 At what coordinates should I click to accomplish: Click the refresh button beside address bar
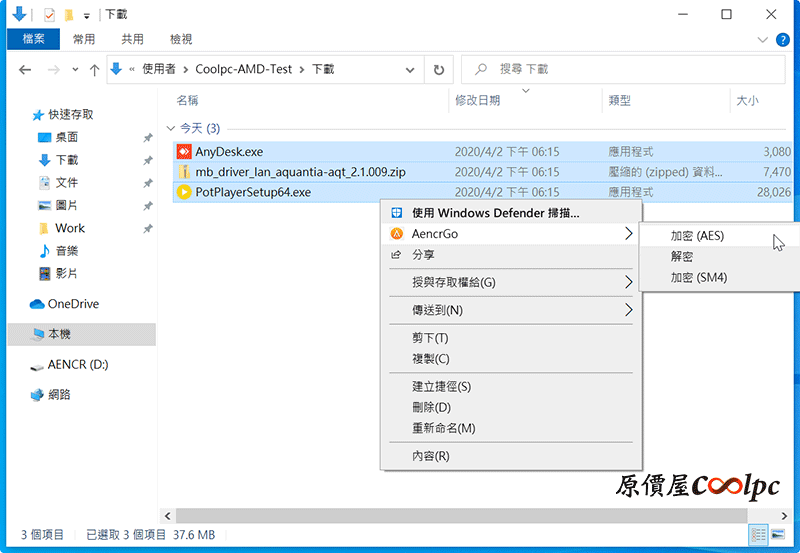[x=438, y=70]
